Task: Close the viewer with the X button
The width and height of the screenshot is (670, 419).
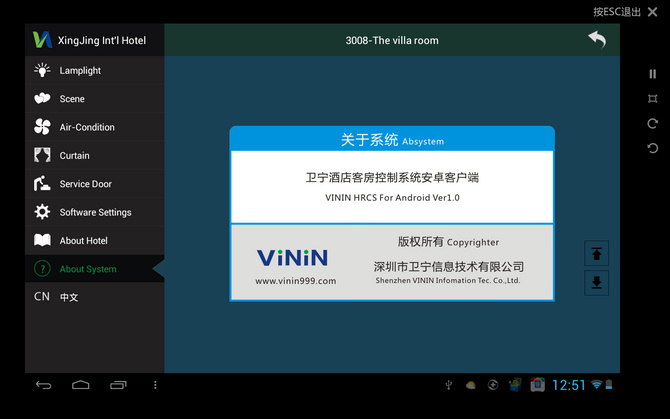Action: click(652, 12)
